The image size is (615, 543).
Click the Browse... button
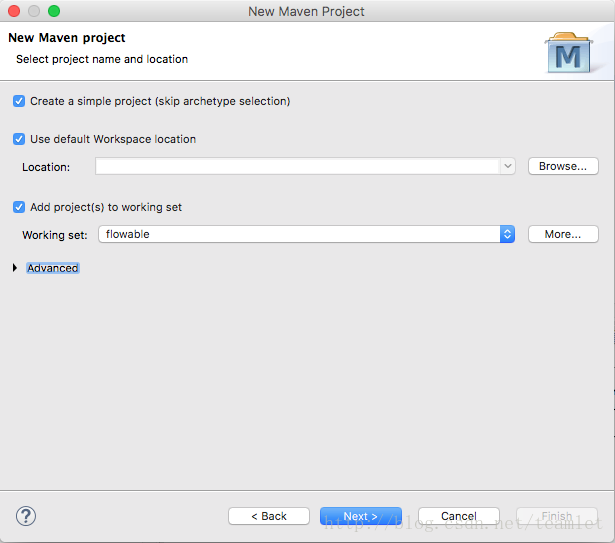tap(563, 166)
